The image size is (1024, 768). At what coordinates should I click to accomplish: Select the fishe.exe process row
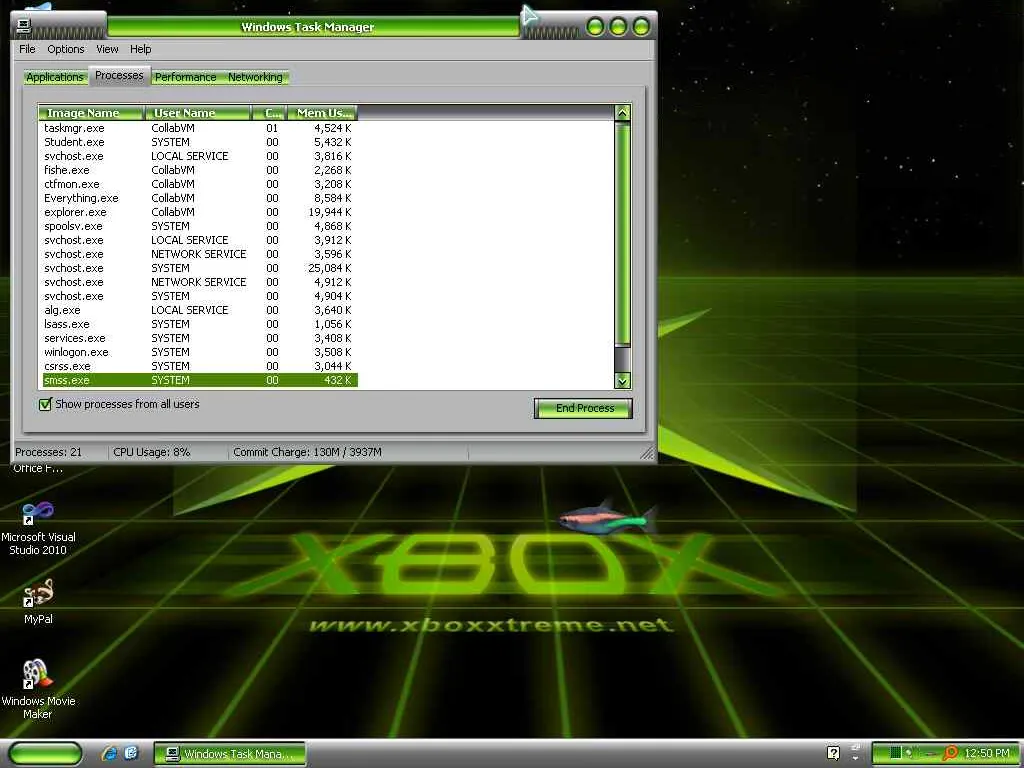click(199, 170)
